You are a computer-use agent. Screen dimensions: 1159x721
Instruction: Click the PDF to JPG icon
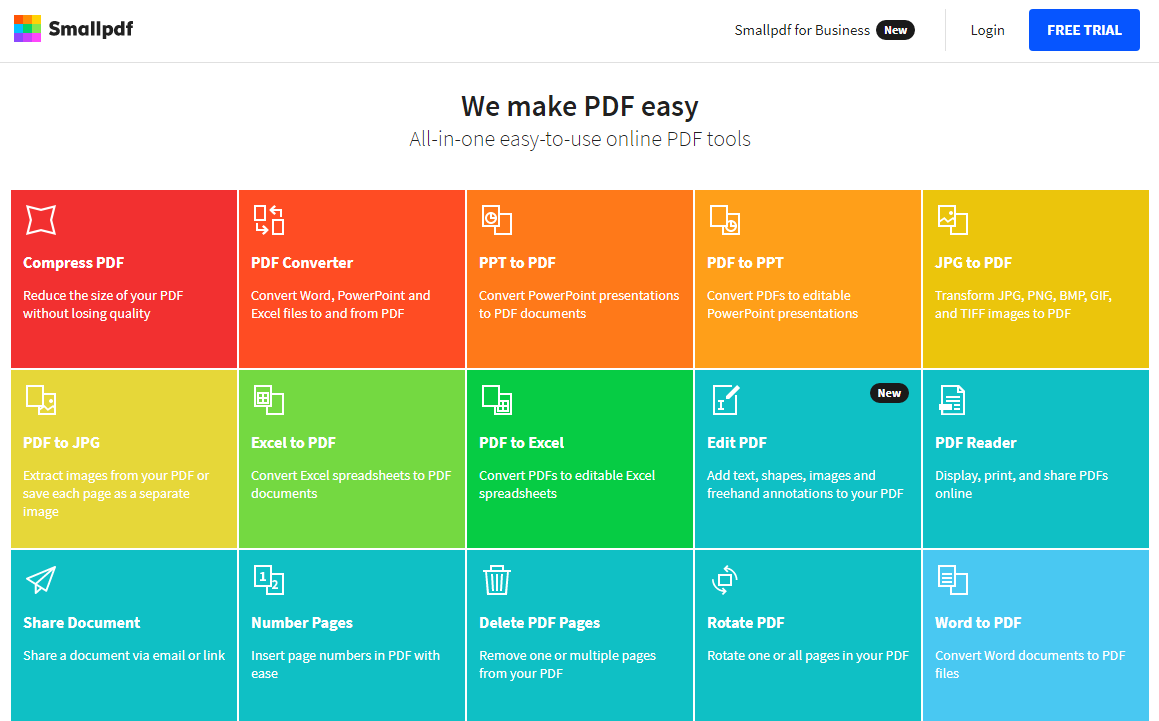pyautogui.click(x=41, y=400)
